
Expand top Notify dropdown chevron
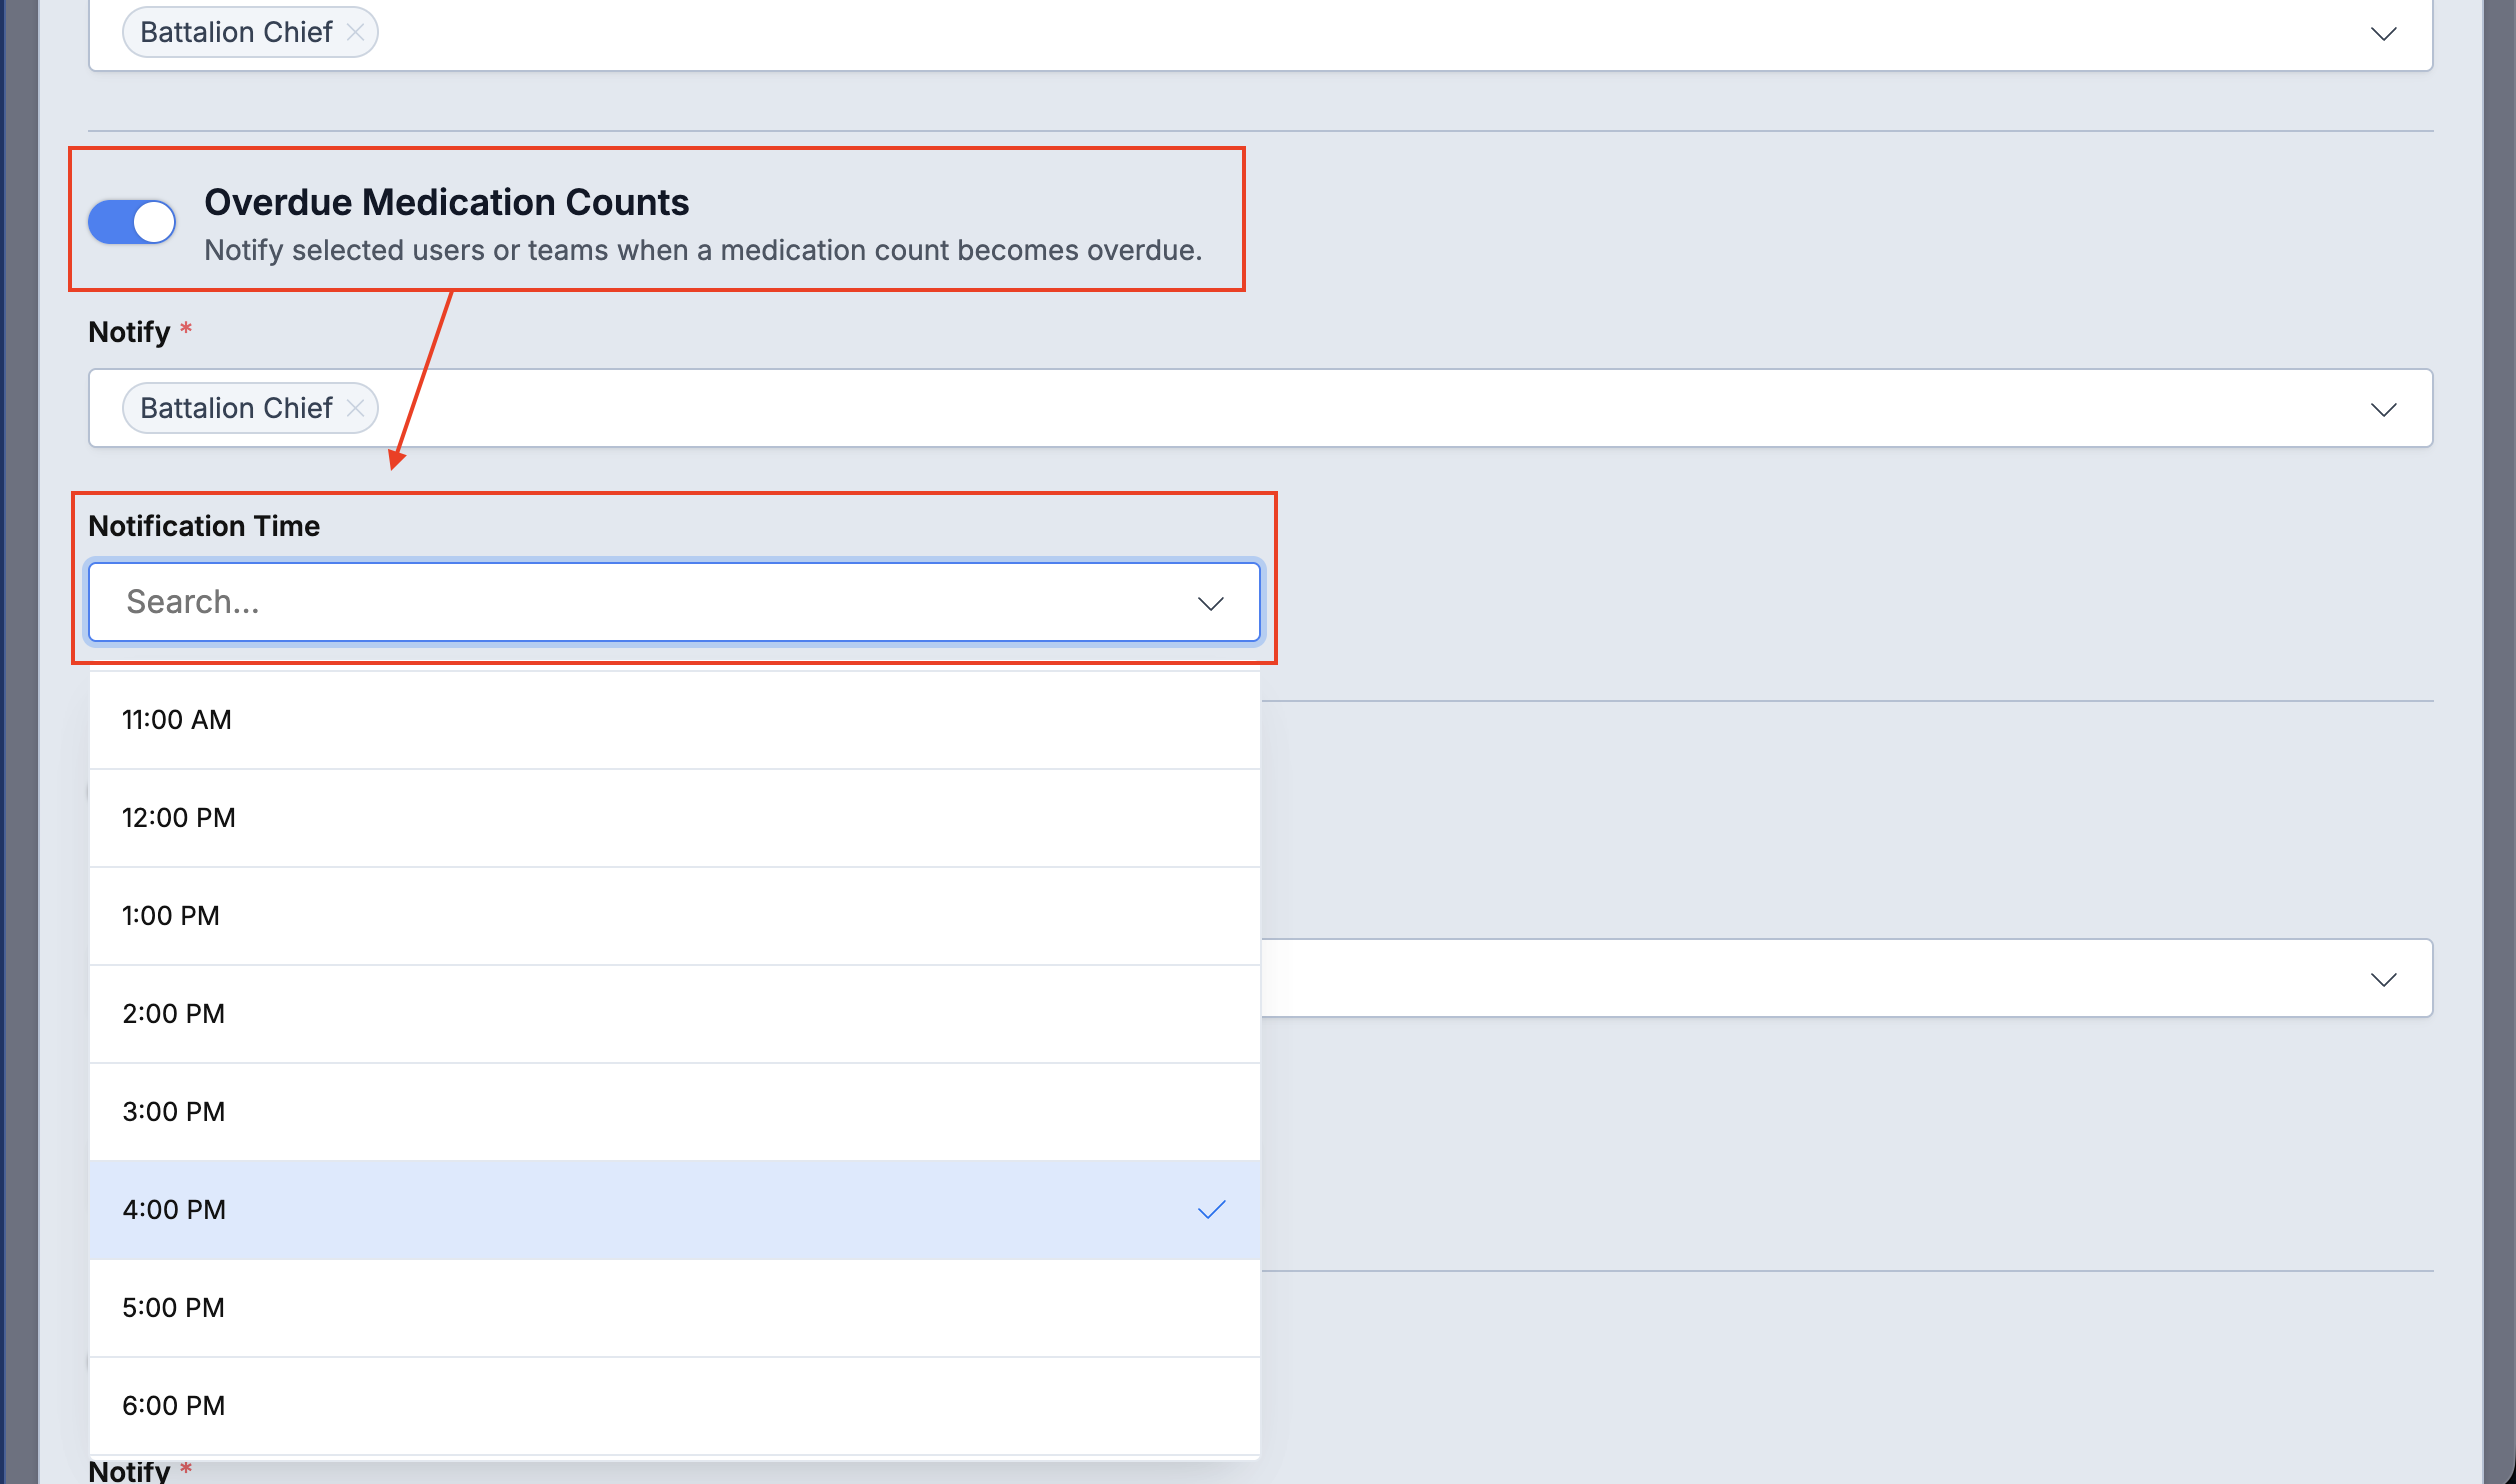click(x=2384, y=34)
